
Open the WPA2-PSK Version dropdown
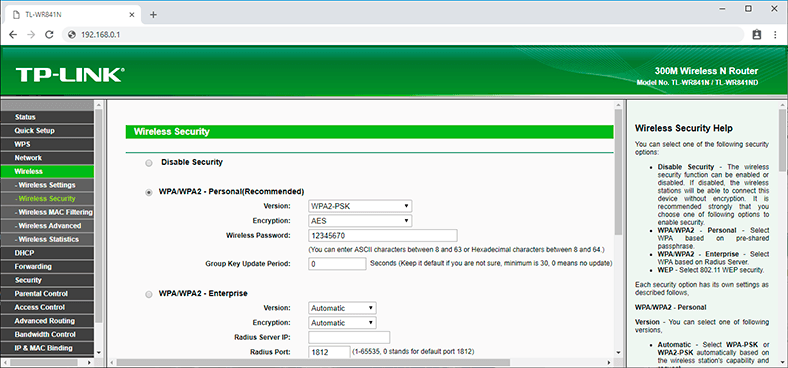[360, 206]
